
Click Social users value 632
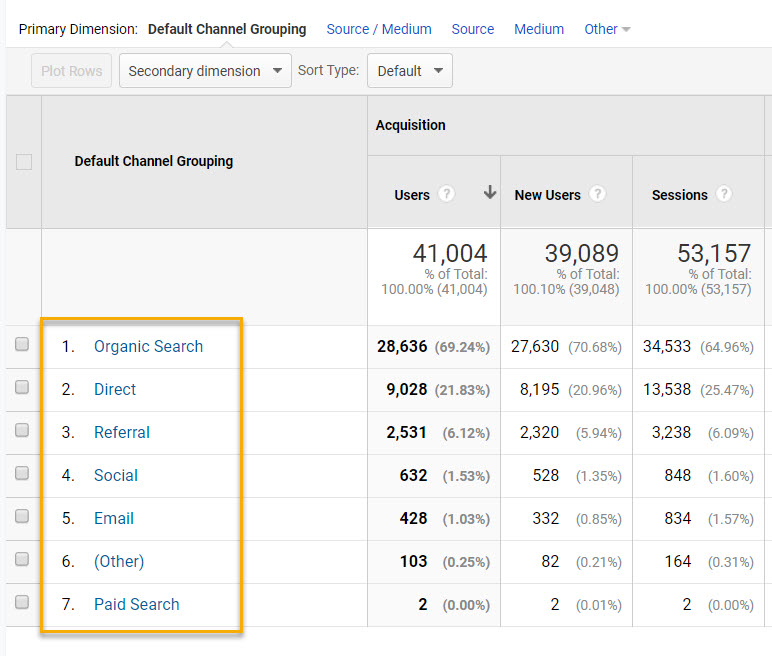point(413,475)
